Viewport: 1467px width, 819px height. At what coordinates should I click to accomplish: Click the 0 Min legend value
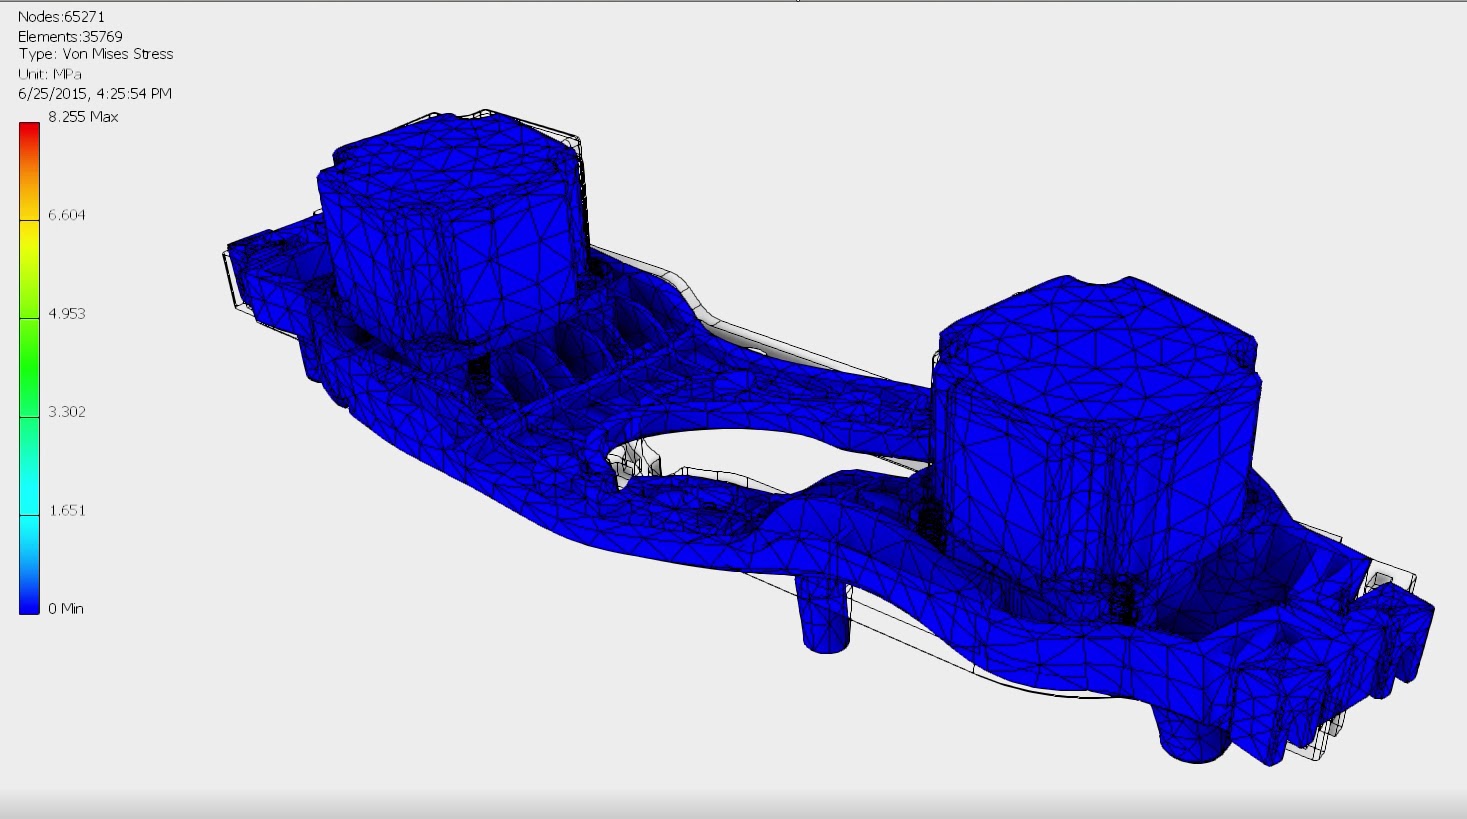point(66,608)
